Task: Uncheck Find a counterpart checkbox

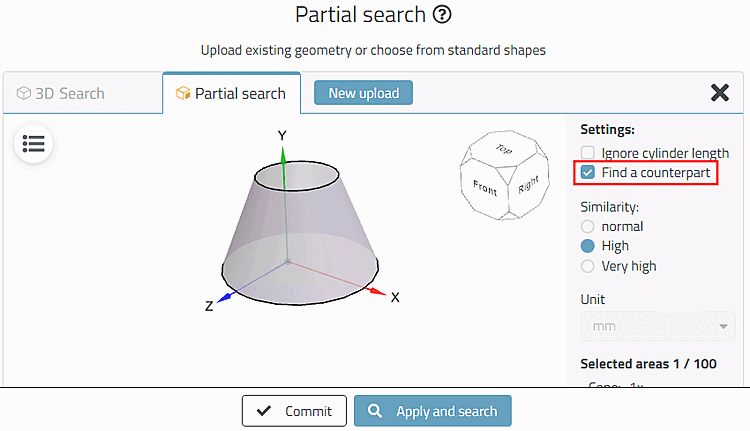Action: (588, 173)
